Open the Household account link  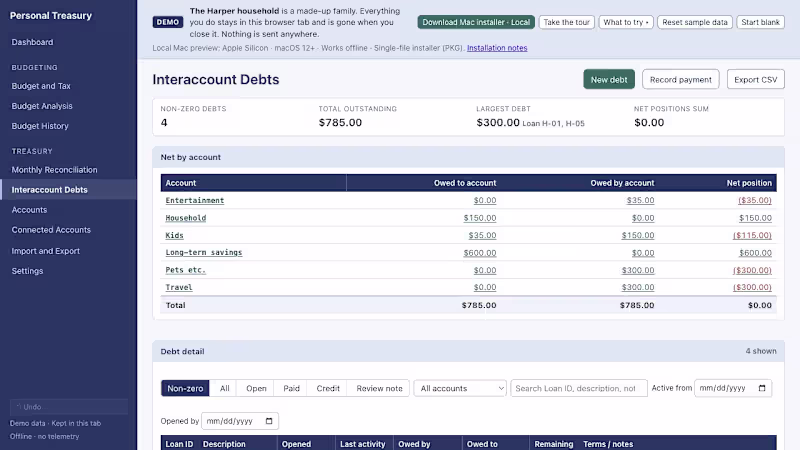(186, 218)
